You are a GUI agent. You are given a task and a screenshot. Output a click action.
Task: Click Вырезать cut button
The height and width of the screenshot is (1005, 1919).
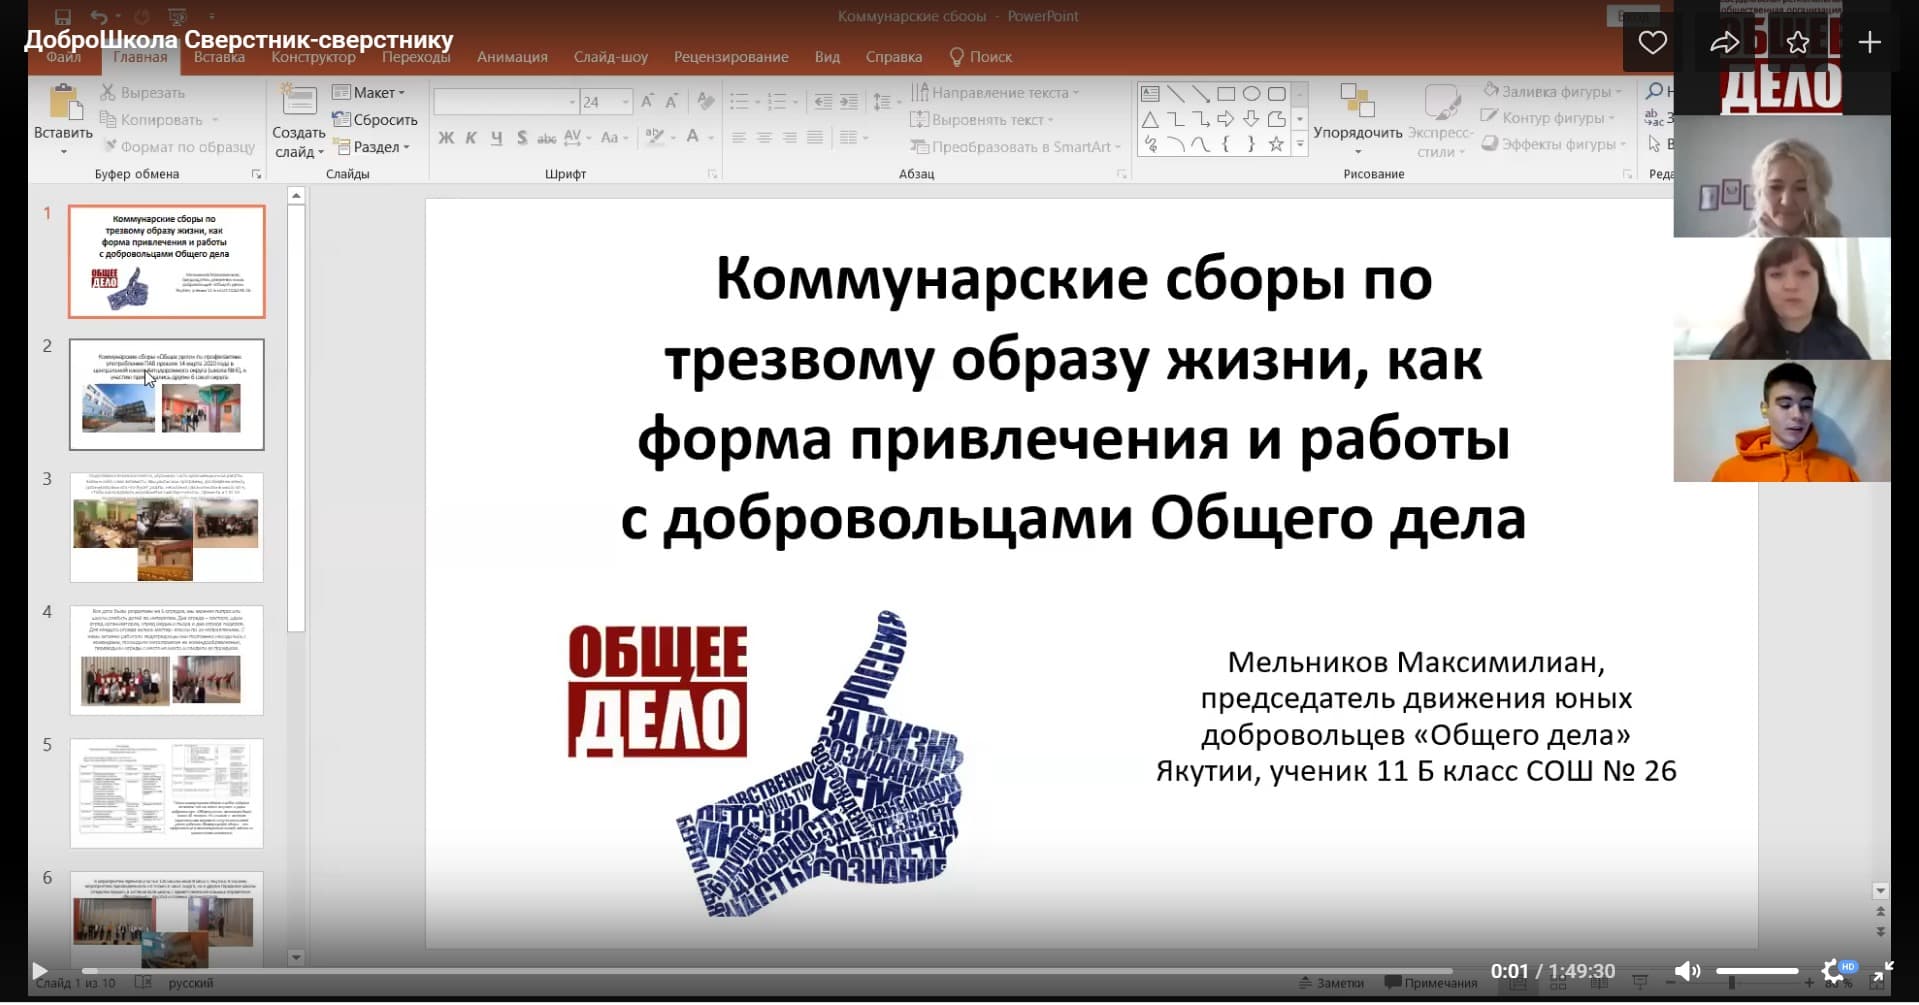point(142,92)
